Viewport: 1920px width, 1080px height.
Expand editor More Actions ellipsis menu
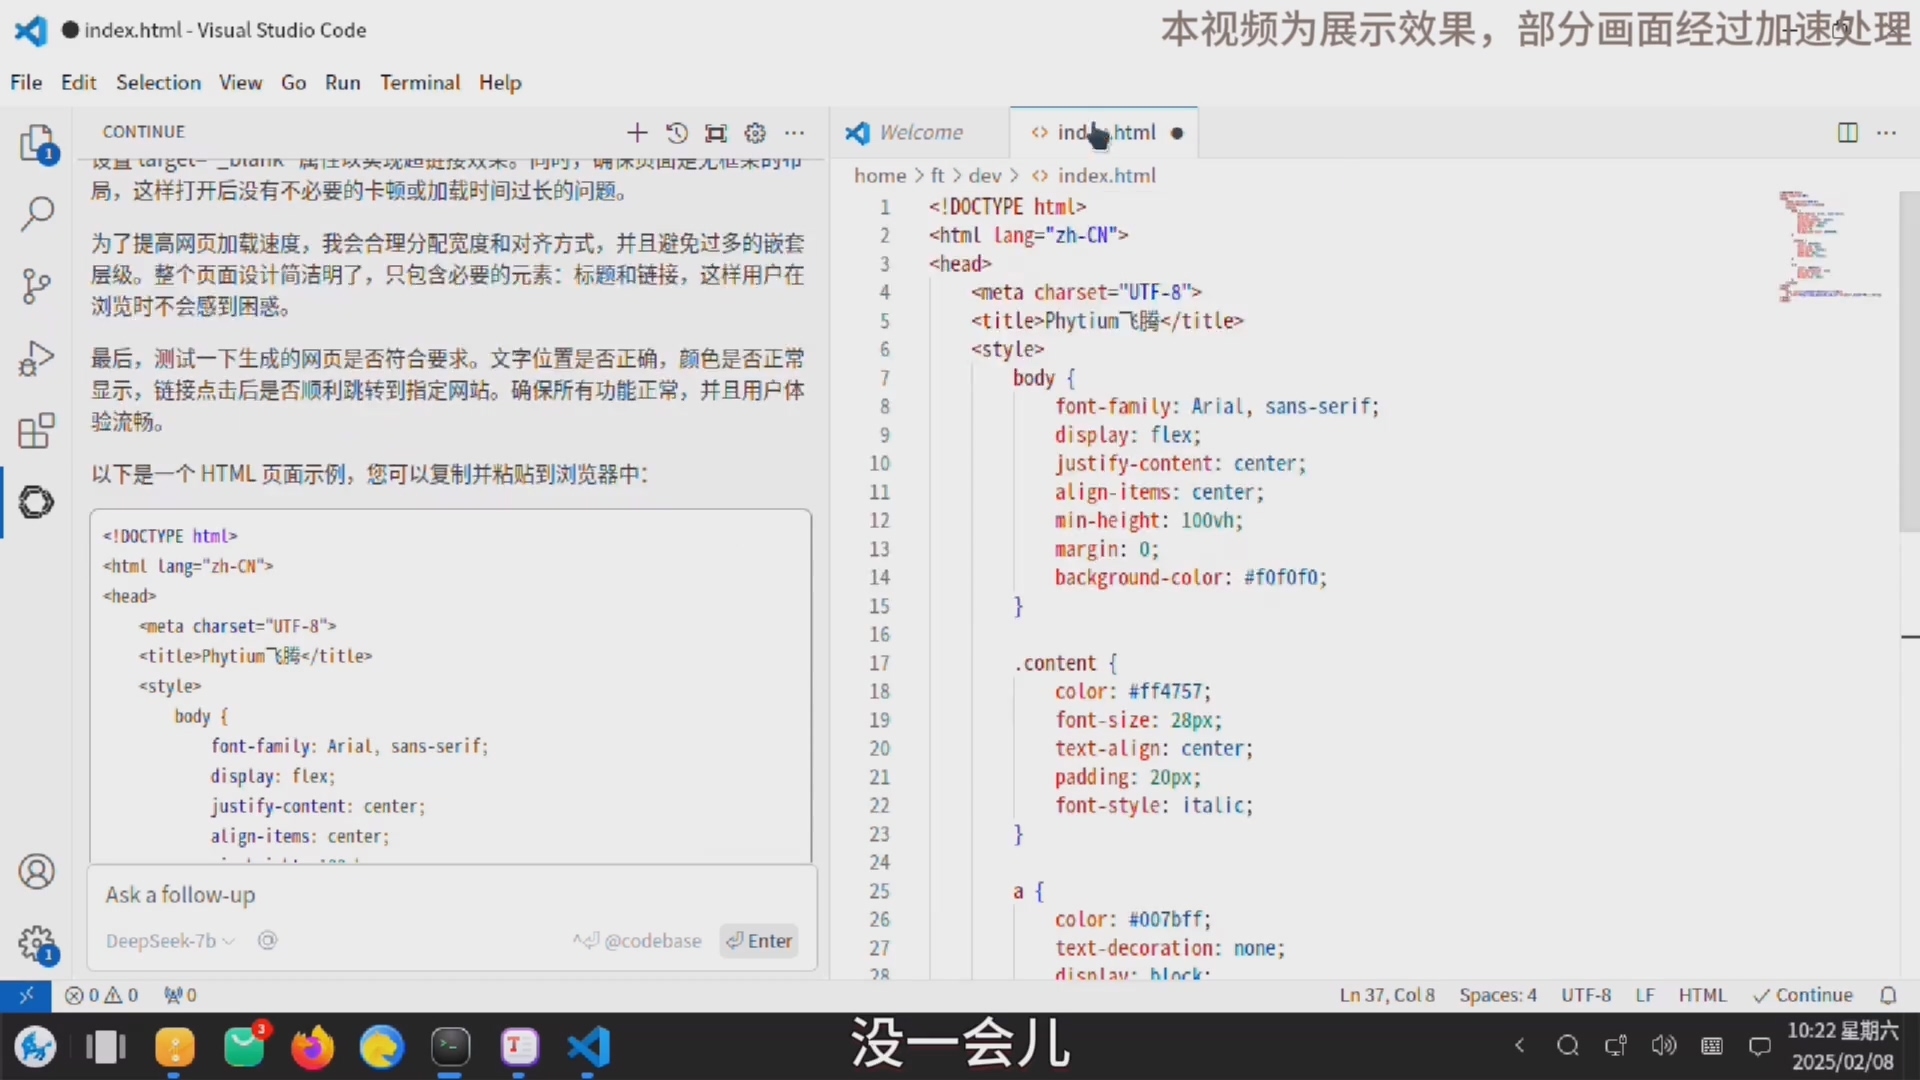1887,133
